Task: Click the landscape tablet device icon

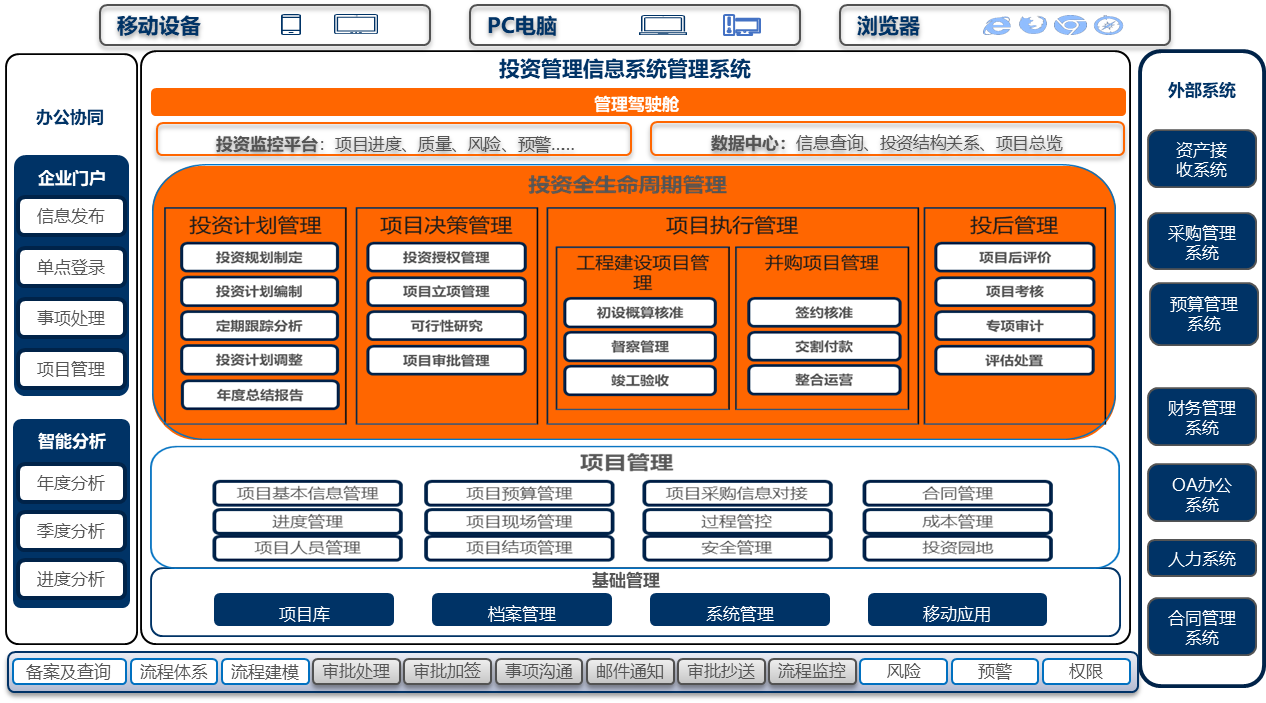Action: pos(355,25)
